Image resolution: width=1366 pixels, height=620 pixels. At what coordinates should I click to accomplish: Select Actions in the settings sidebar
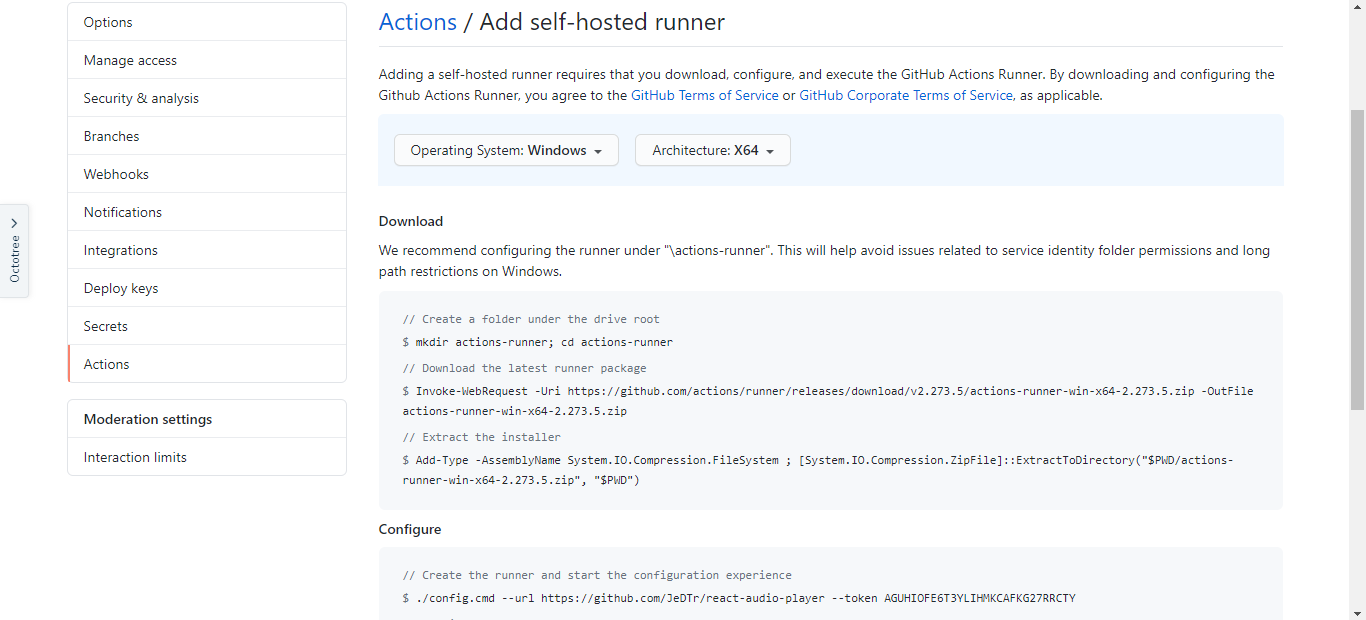(x=106, y=364)
